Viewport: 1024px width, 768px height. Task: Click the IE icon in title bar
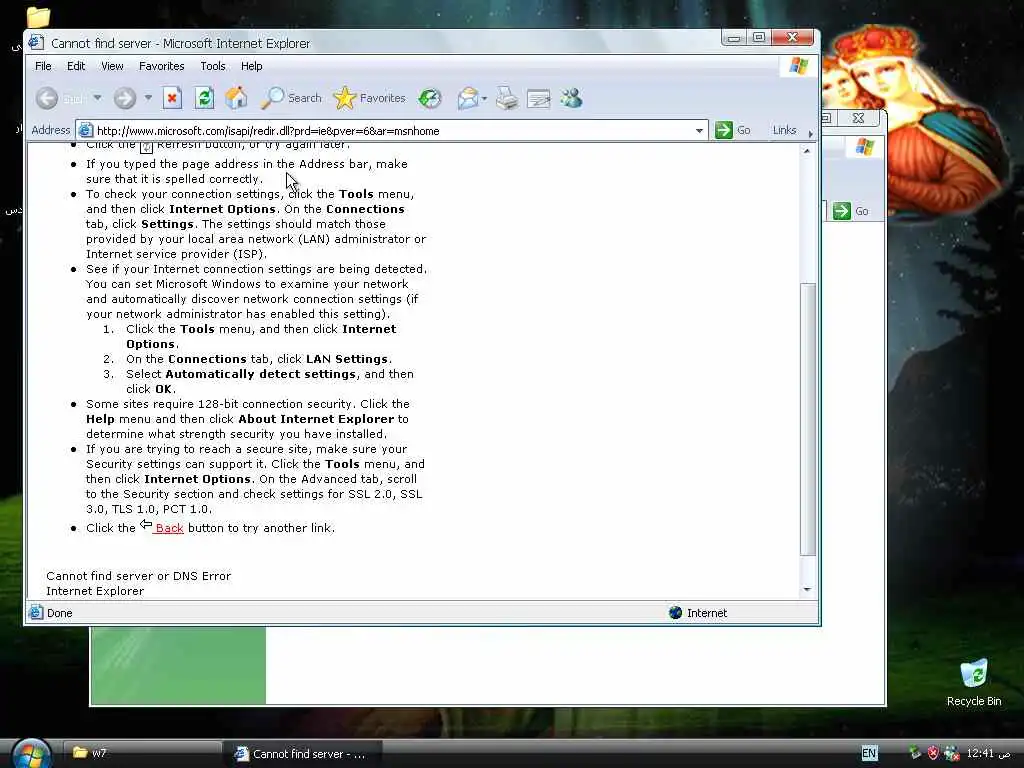coord(36,42)
